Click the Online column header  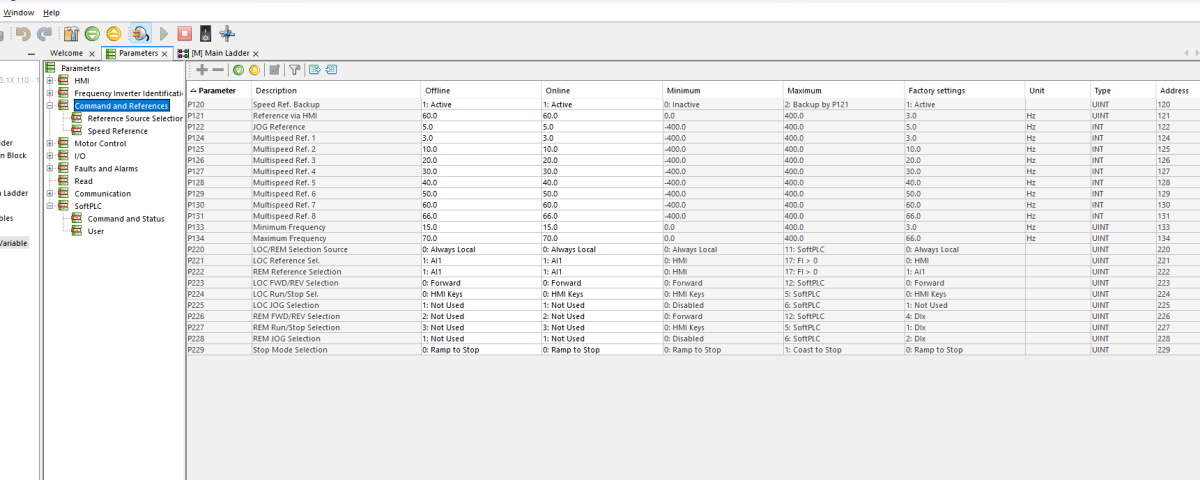click(x=601, y=90)
